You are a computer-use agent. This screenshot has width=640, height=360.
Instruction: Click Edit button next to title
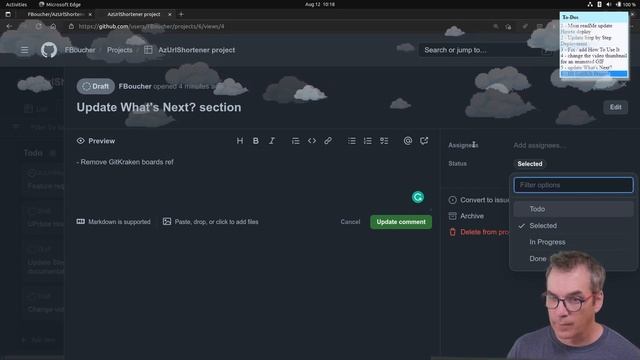coord(616,107)
